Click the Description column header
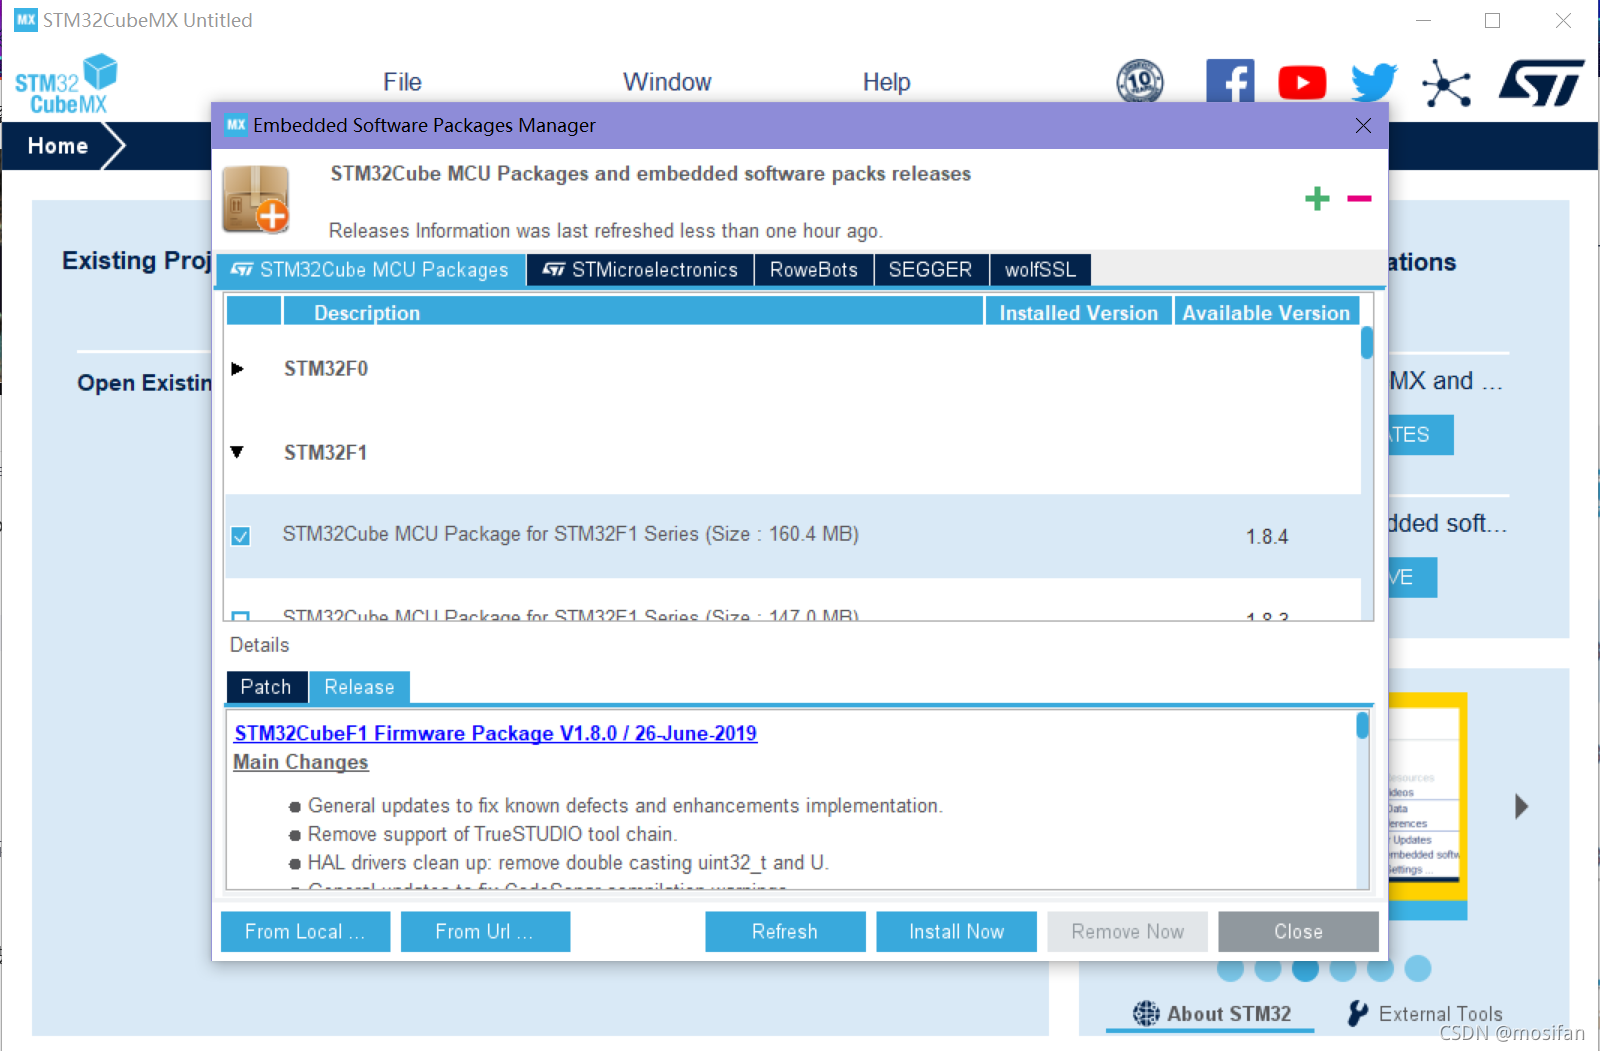This screenshot has width=1600, height=1051. [x=633, y=312]
